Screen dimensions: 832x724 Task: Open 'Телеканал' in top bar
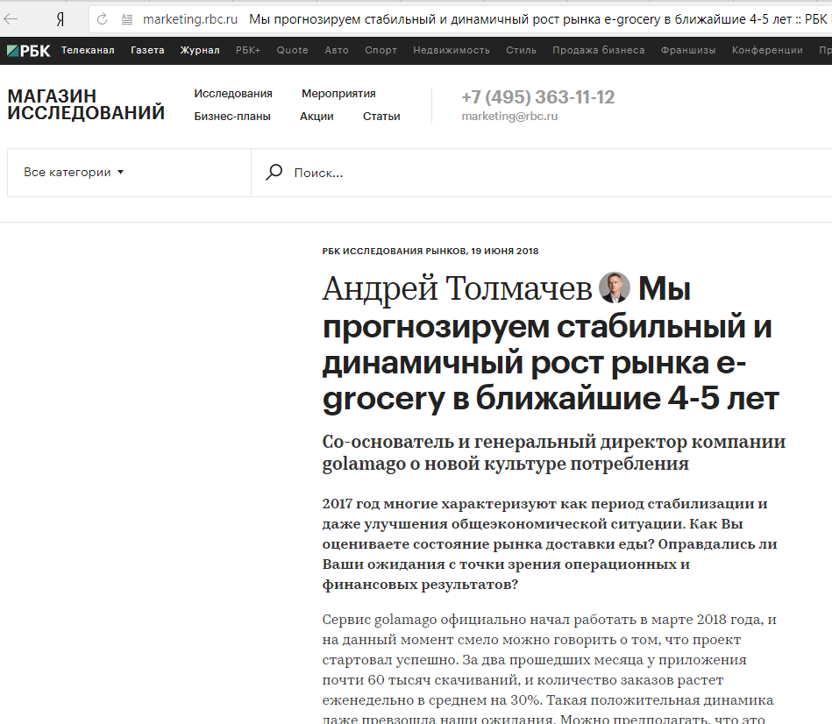click(x=88, y=50)
